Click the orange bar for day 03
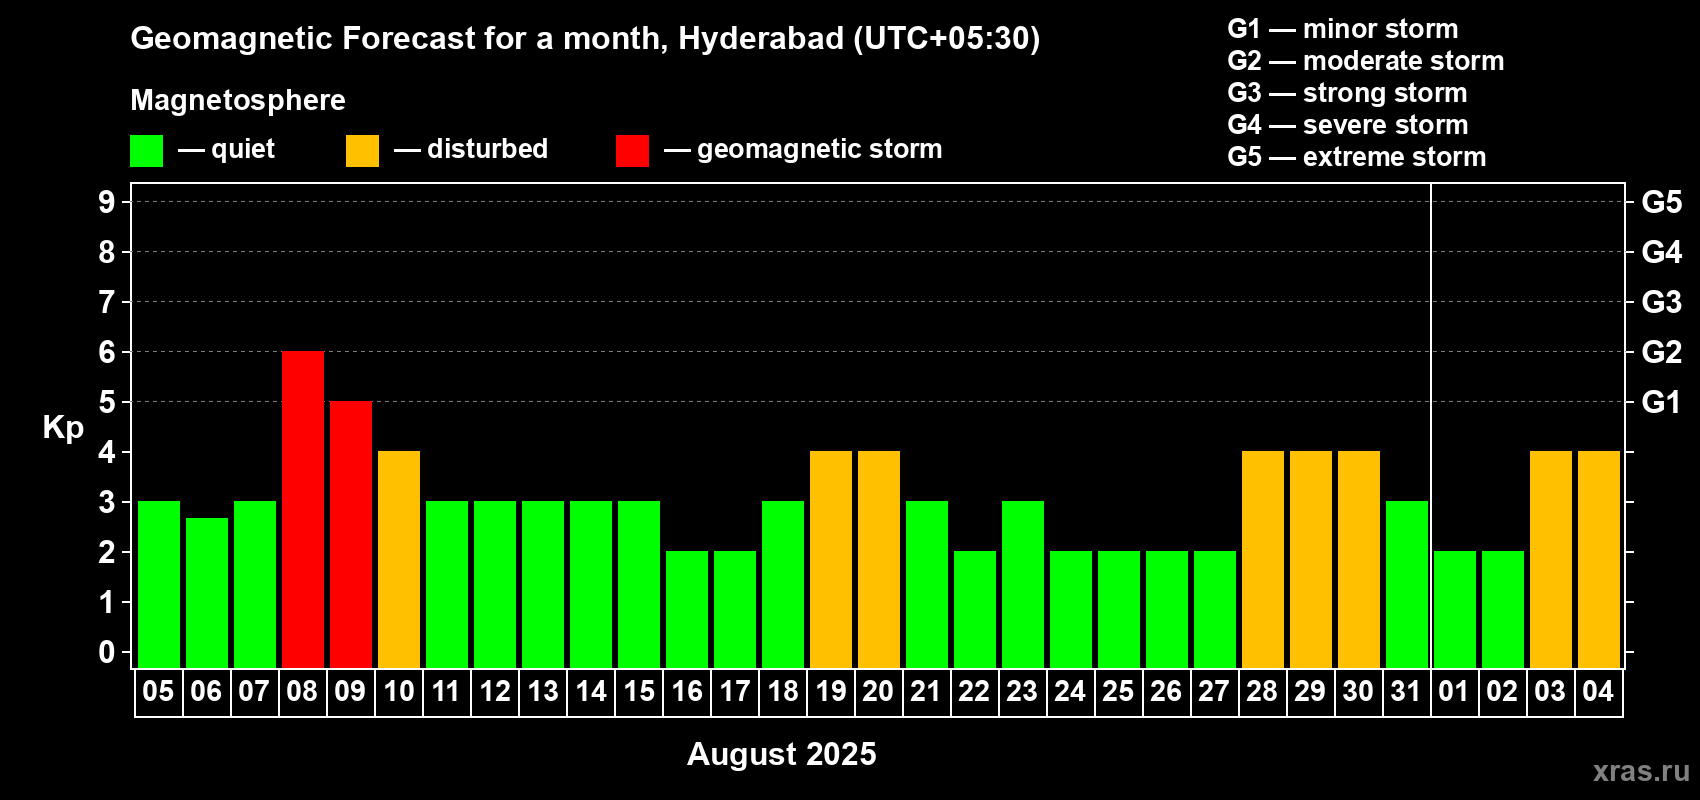The width and height of the screenshot is (1700, 800). [x=1551, y=559]
